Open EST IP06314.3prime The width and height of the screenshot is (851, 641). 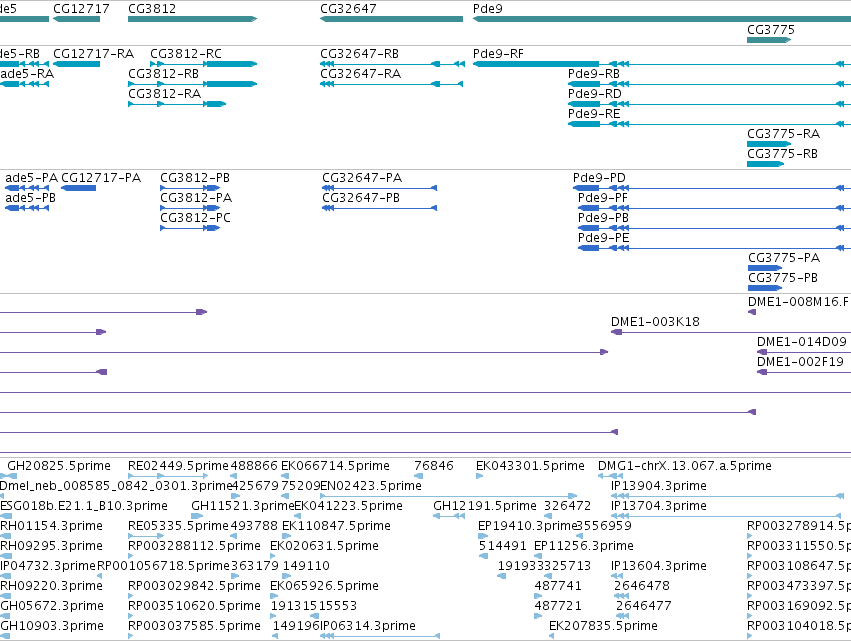click(368, 626)
